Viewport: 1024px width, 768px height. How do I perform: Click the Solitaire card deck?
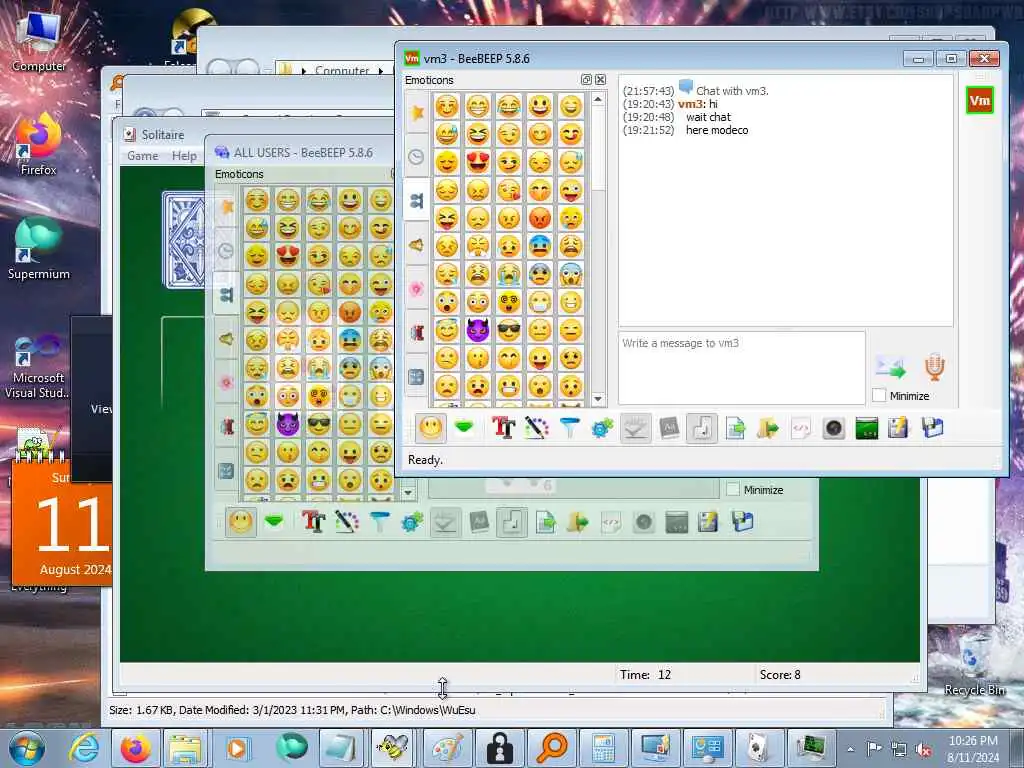pyautogui.click(x=184, y=240)
